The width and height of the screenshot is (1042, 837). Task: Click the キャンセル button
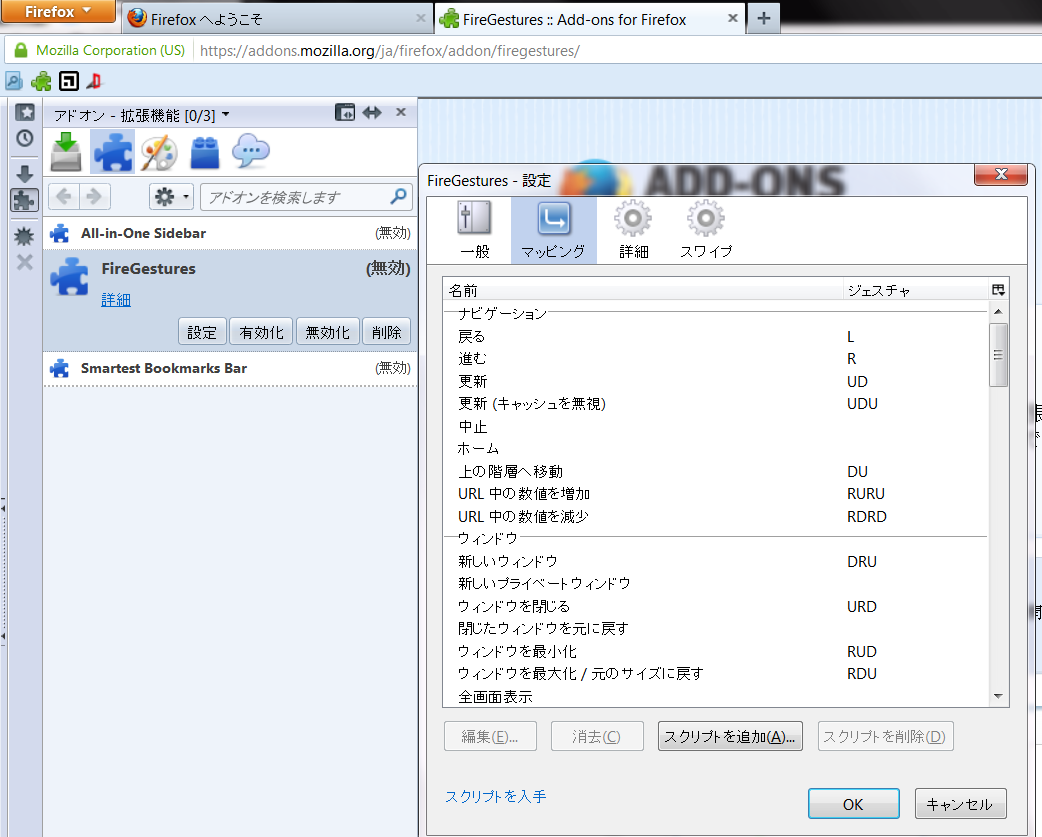(960, 804)
